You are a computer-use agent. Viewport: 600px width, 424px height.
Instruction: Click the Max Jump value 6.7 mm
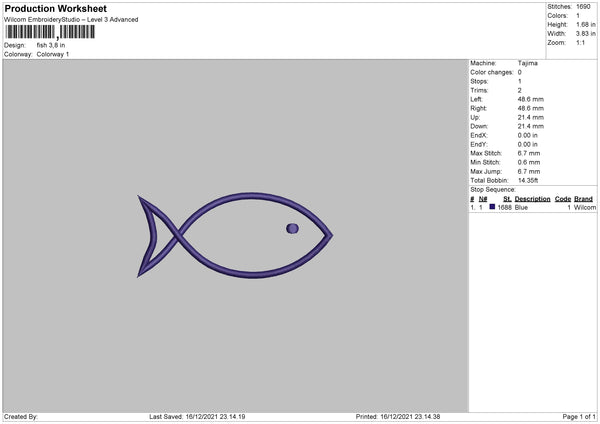click(529, 171)
